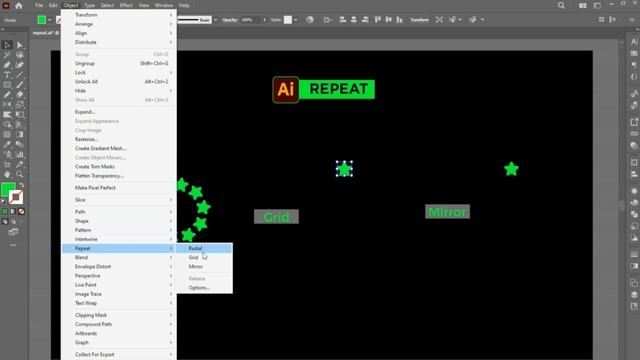Toggle the Gradient fill mode button

pyautogui.click(x=13, y=211)
